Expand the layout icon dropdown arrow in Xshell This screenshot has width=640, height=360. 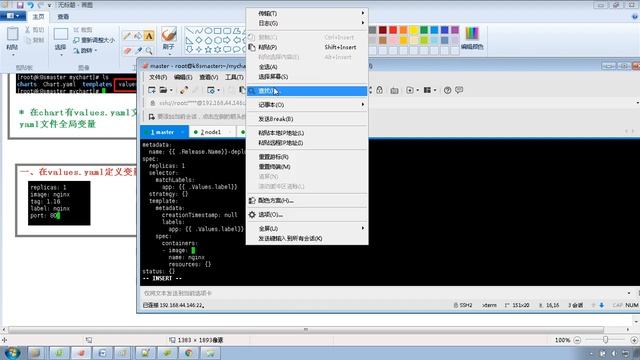(435, 91)
